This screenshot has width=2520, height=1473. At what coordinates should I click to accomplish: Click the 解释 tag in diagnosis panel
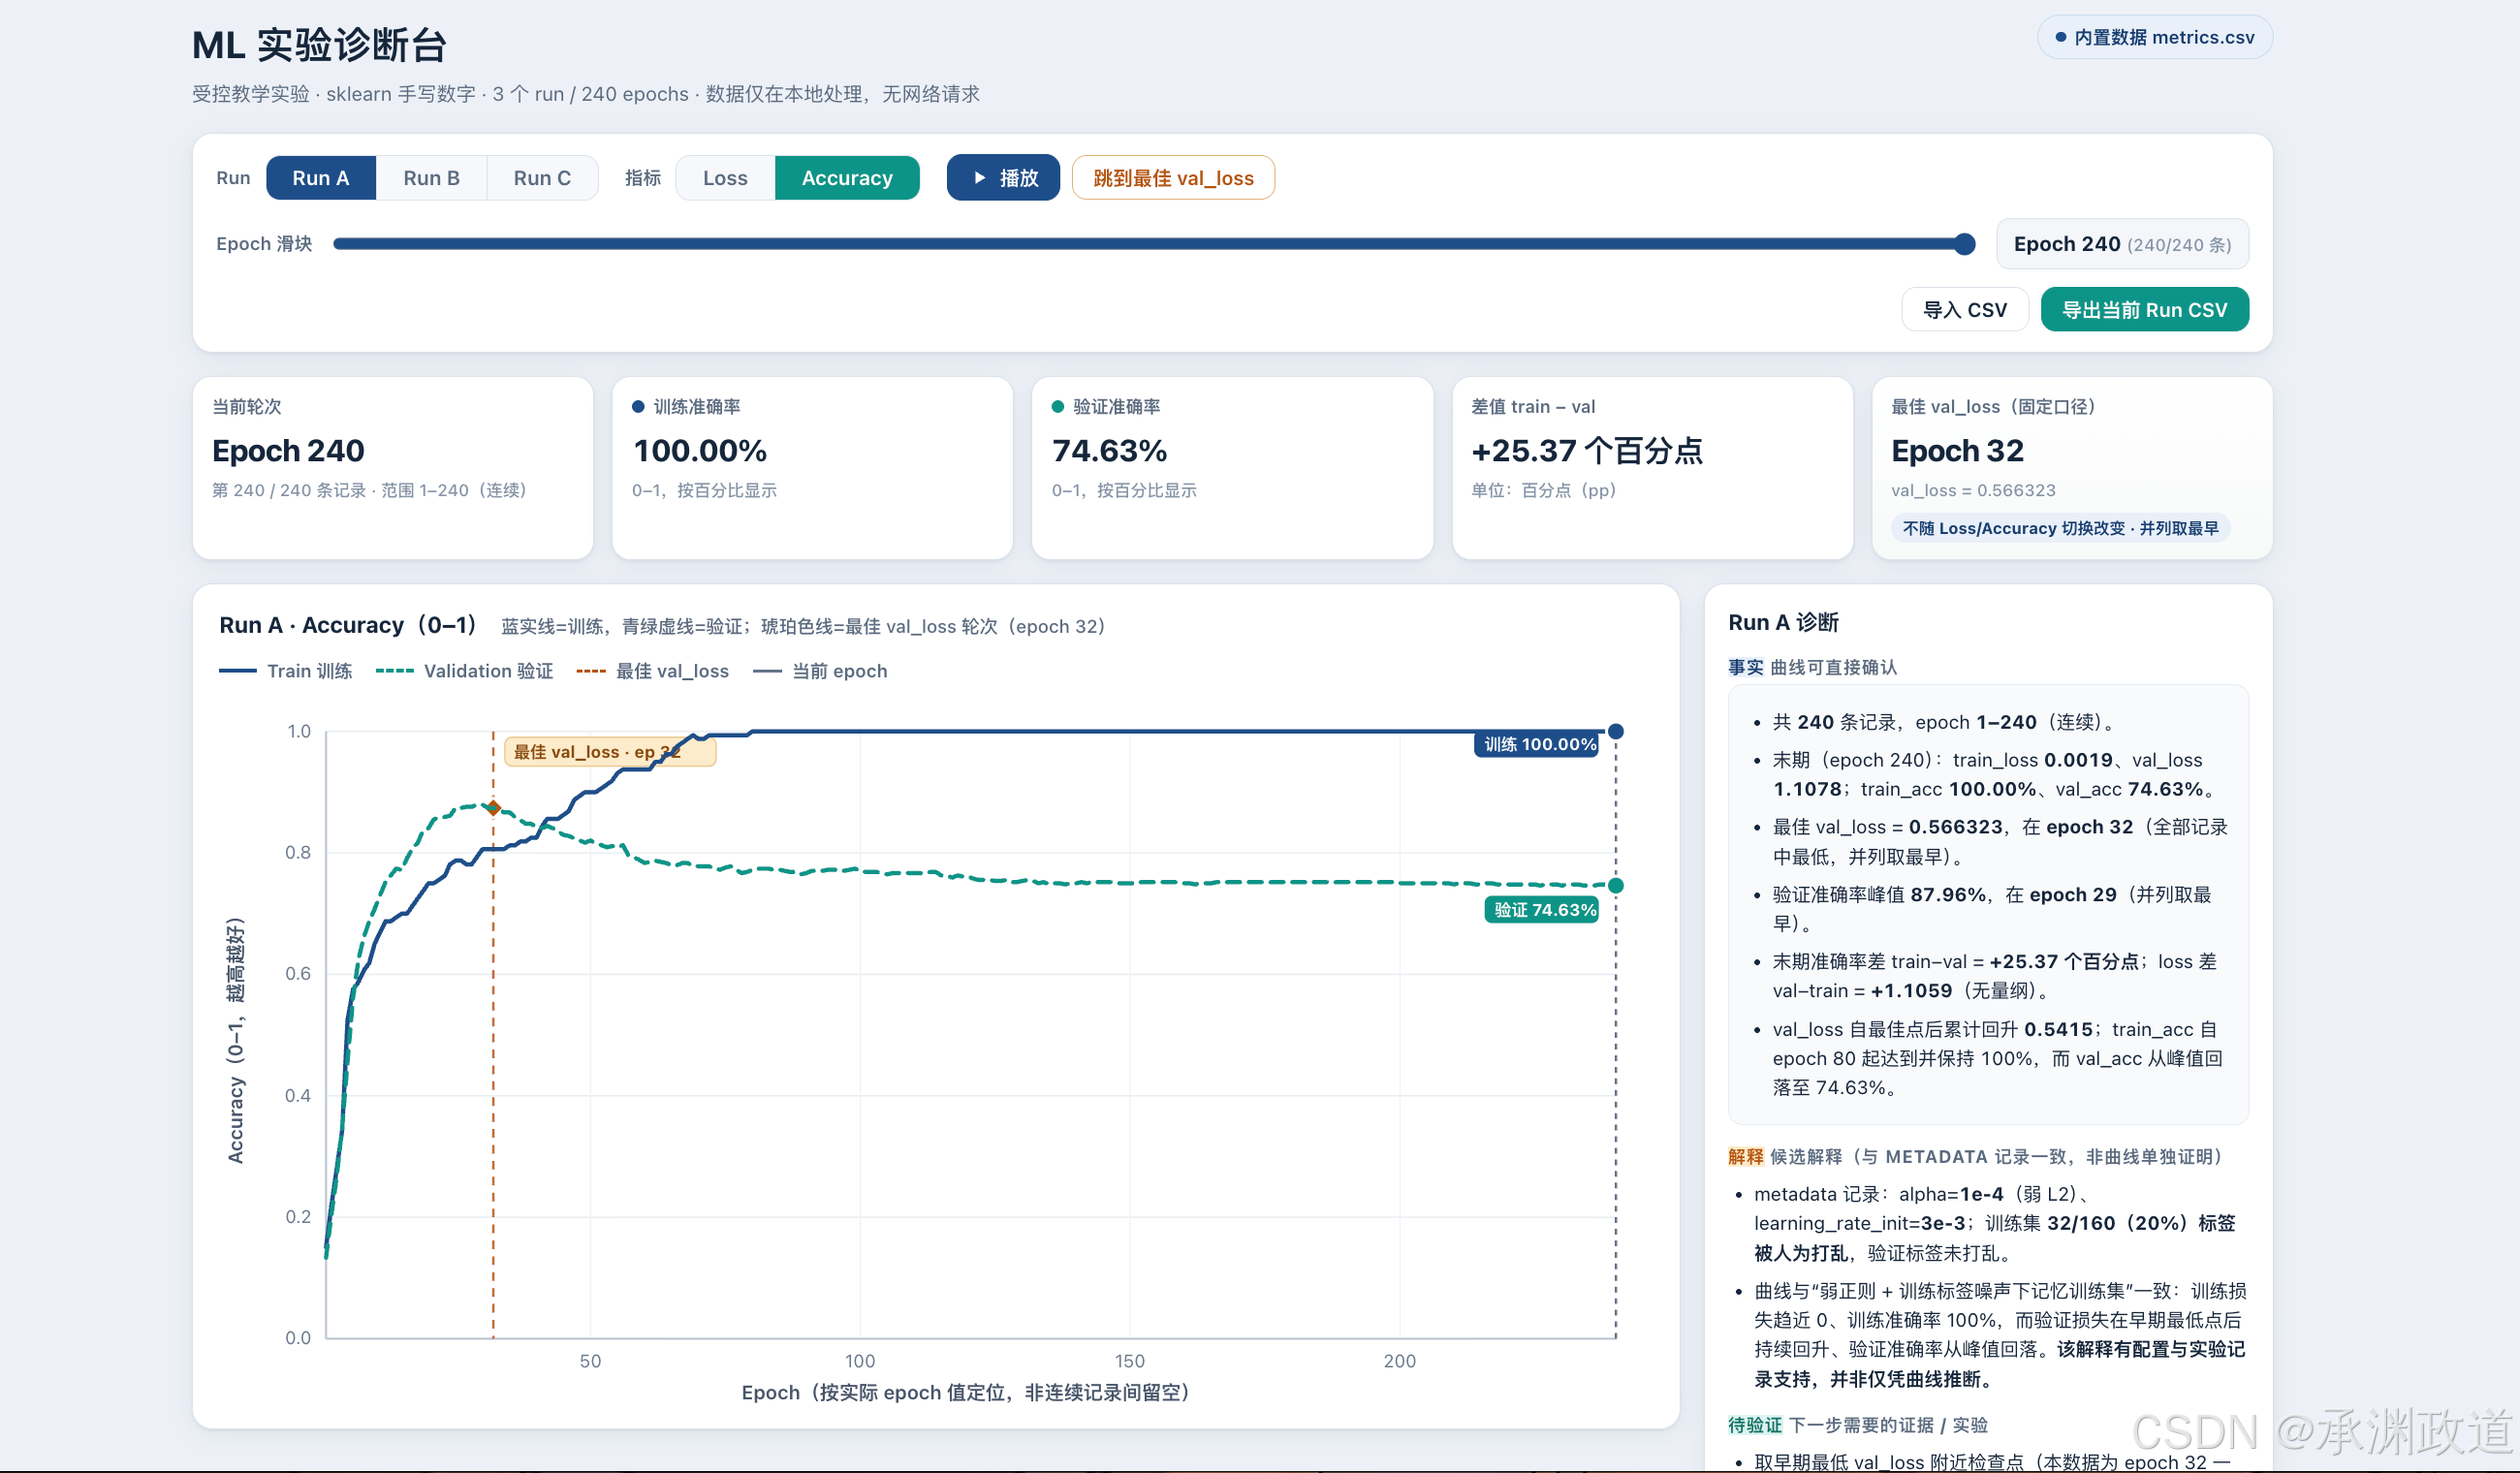(1746, 1157)
